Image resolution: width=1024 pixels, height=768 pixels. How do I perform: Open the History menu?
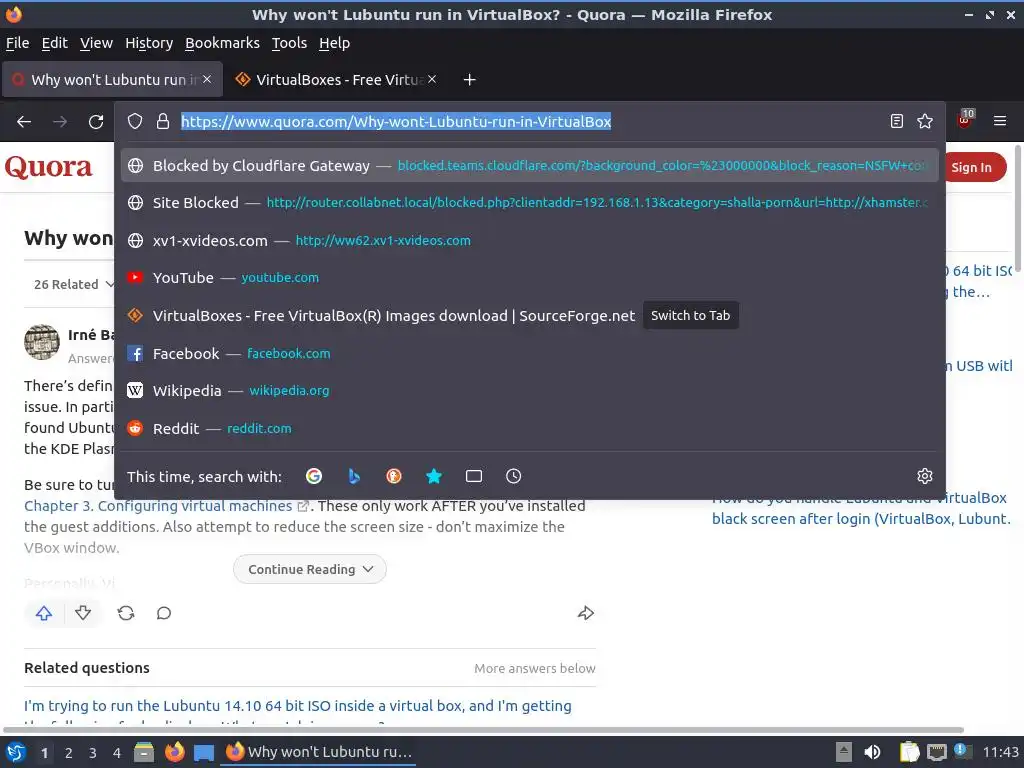(149, 43)
